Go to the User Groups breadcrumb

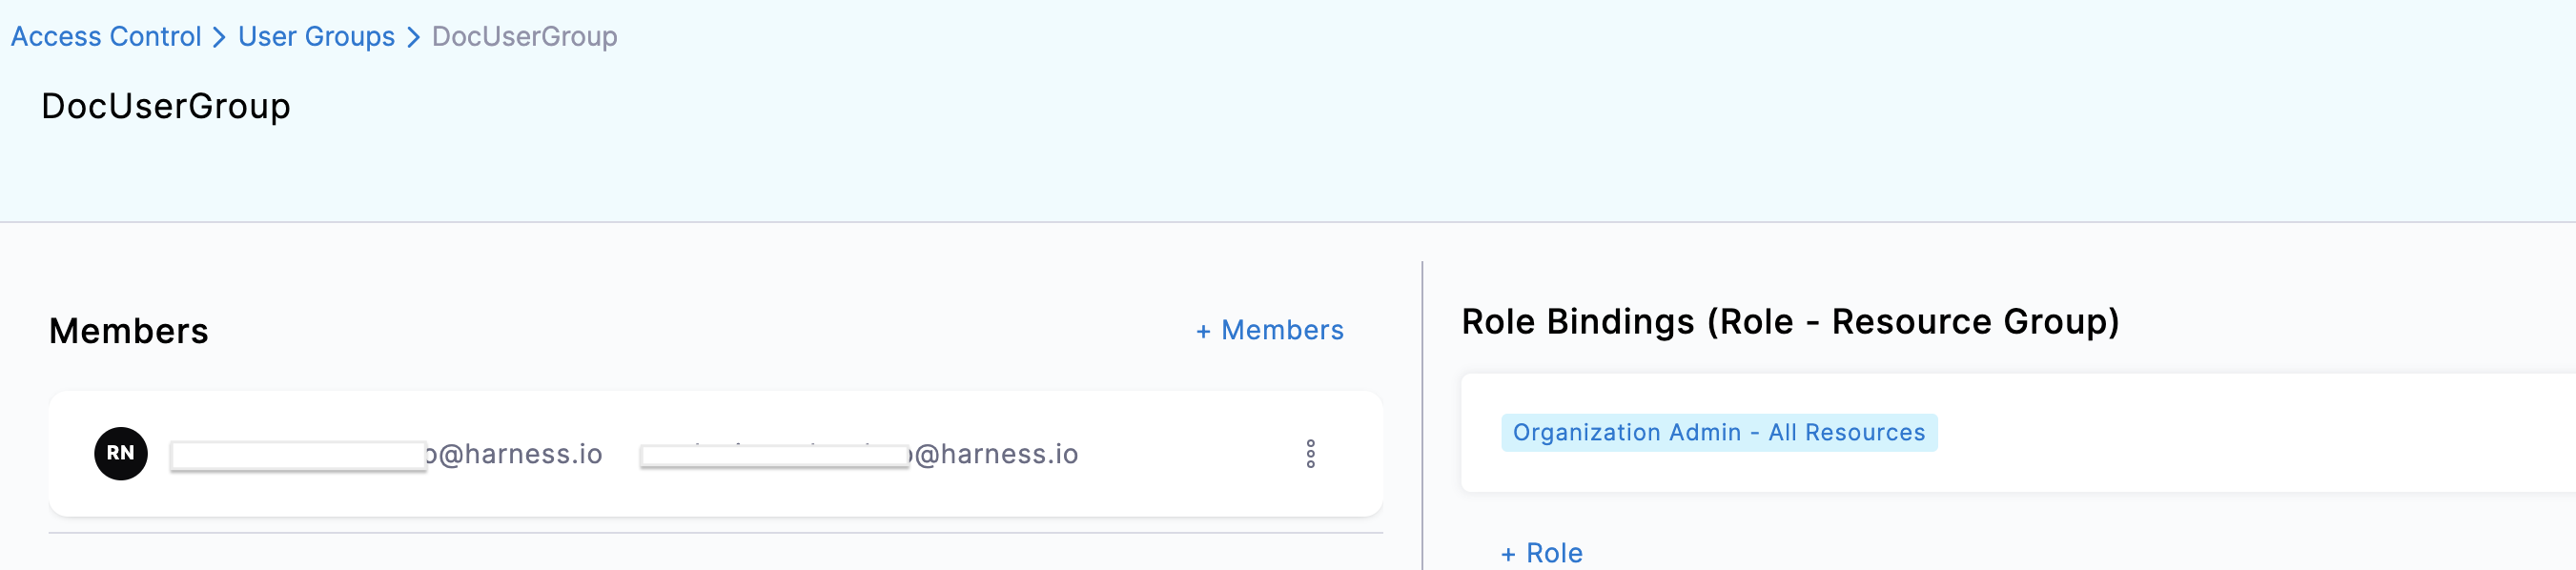pos(316,37)
